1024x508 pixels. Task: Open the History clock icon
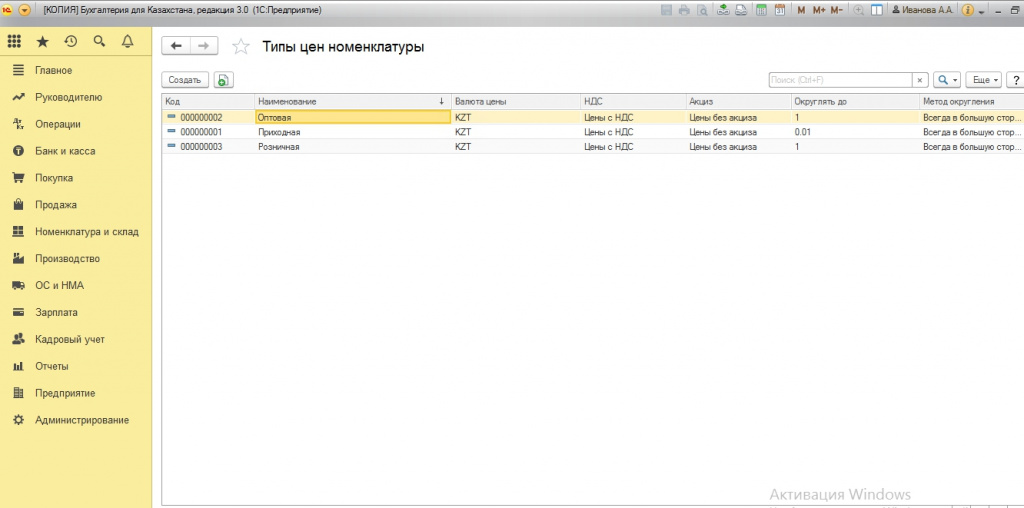[70, 42]
